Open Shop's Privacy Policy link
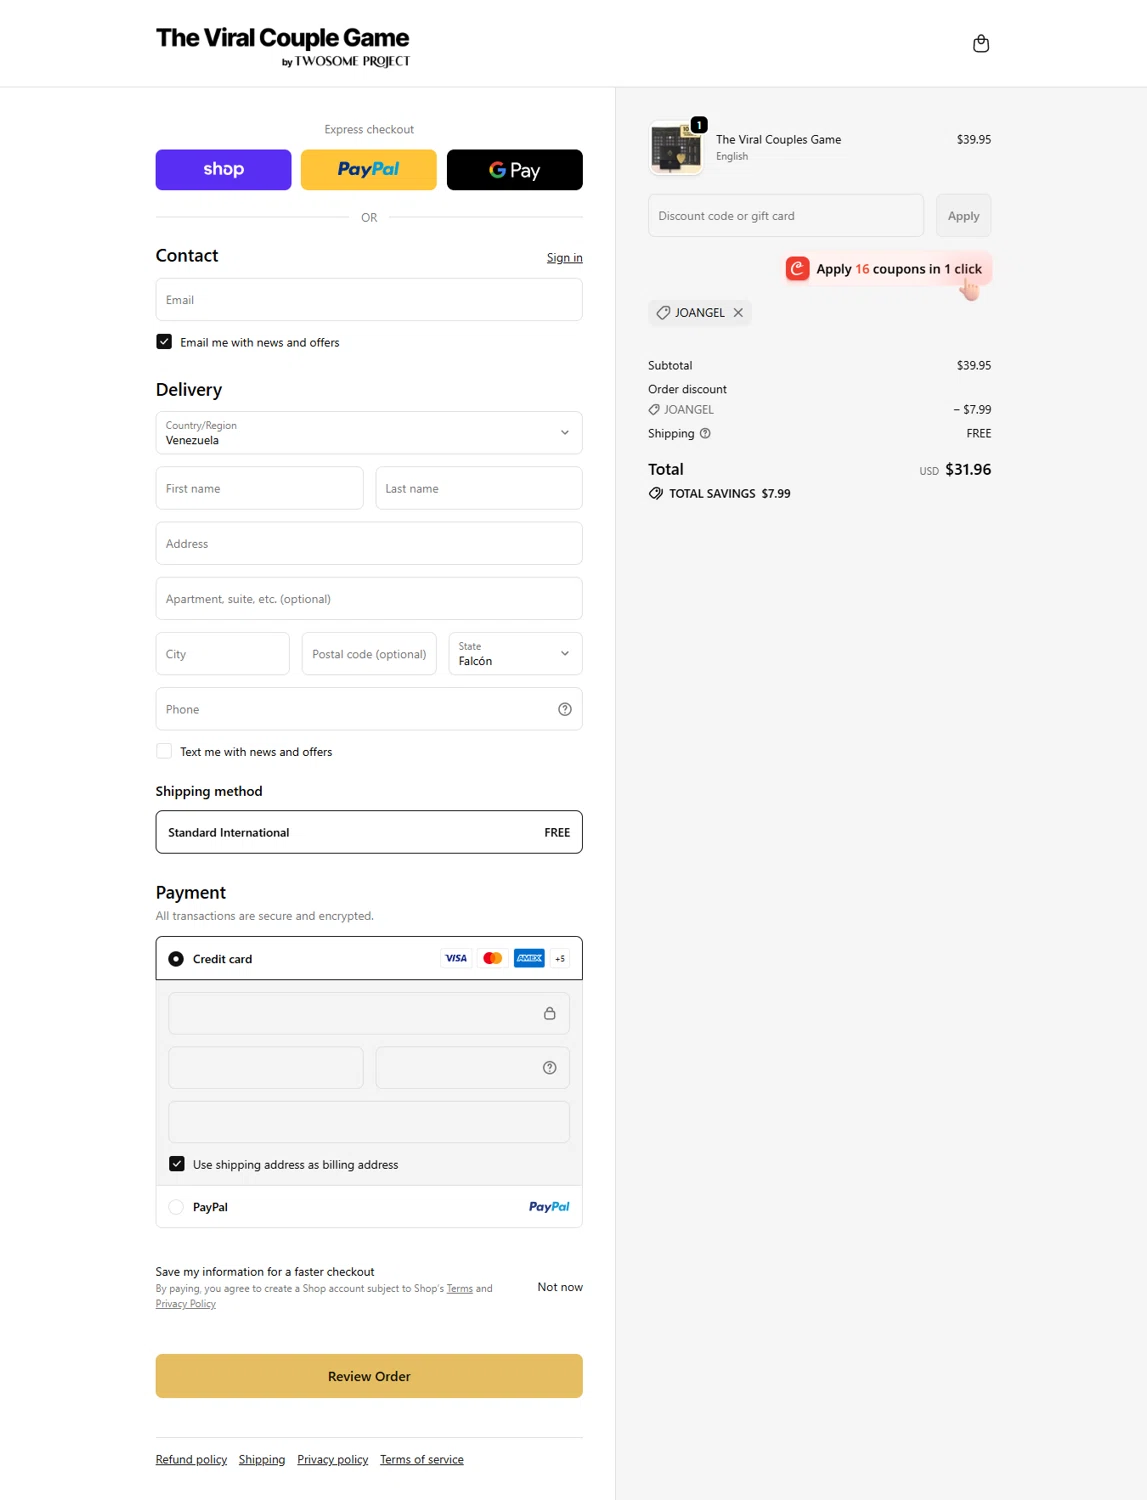Viewport: 1147px width, 1500px height. (186, 1304)
